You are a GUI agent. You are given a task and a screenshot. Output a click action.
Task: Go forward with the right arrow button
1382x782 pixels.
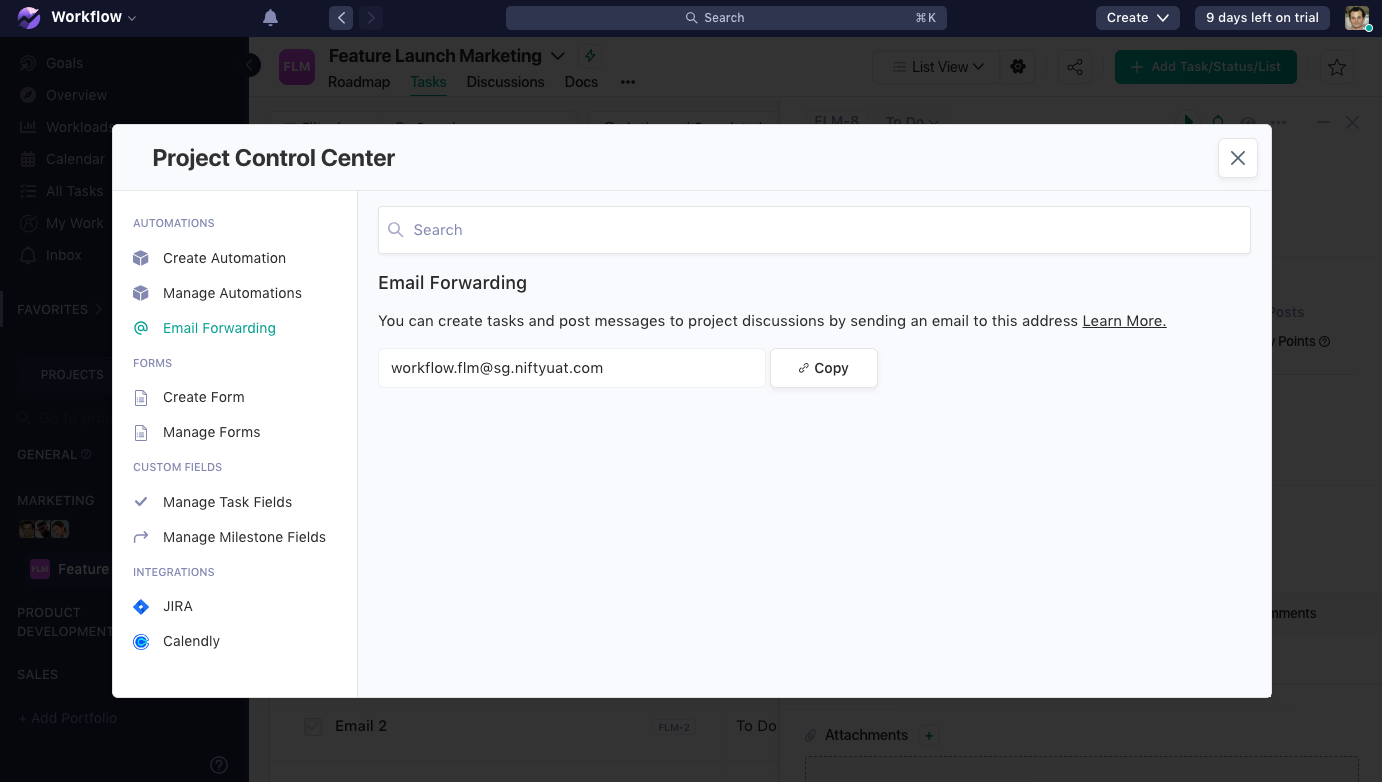(371, 18)
